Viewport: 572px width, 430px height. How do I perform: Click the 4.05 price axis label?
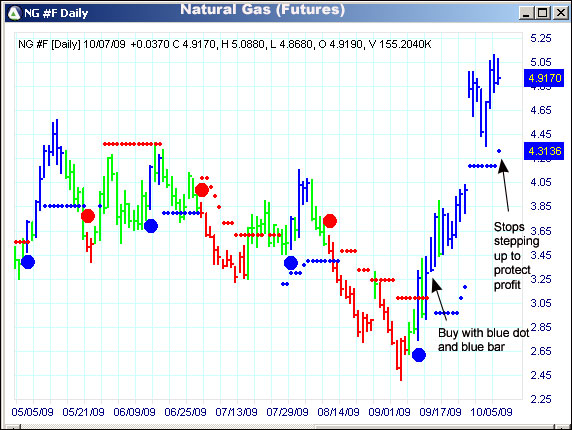pyautogui.click(x=541, y=182)
